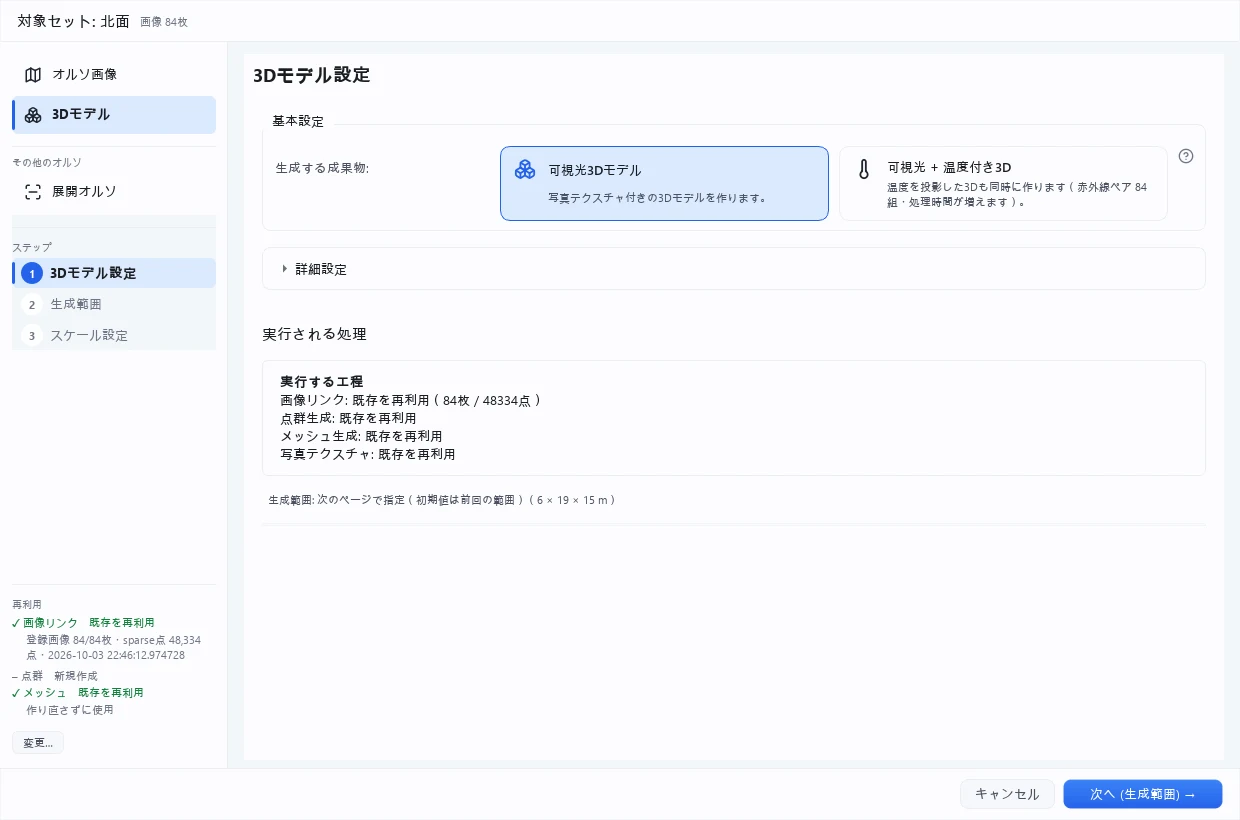Screen dimensions: 1240x820
Task: Go to step 生成範囲
Action: point(114,304)
